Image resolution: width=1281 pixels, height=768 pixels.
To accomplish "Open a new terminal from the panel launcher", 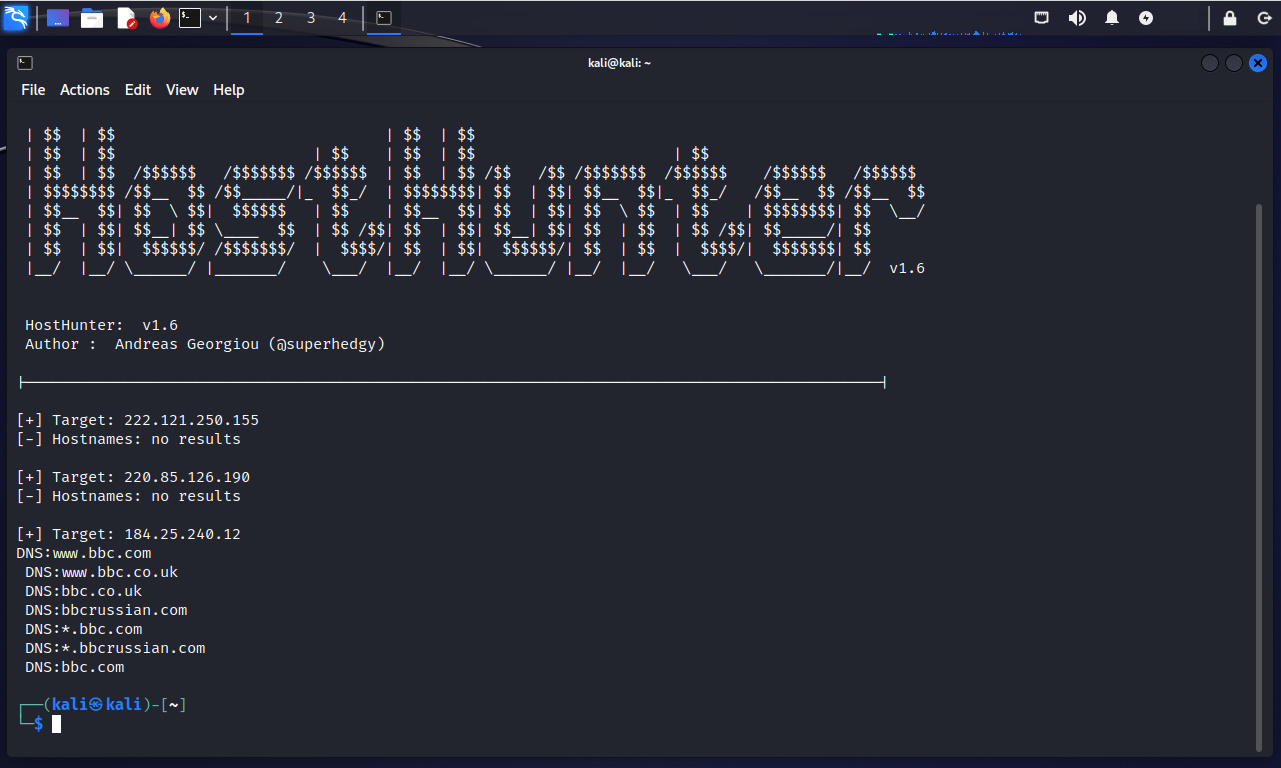I will pos(190,18).
